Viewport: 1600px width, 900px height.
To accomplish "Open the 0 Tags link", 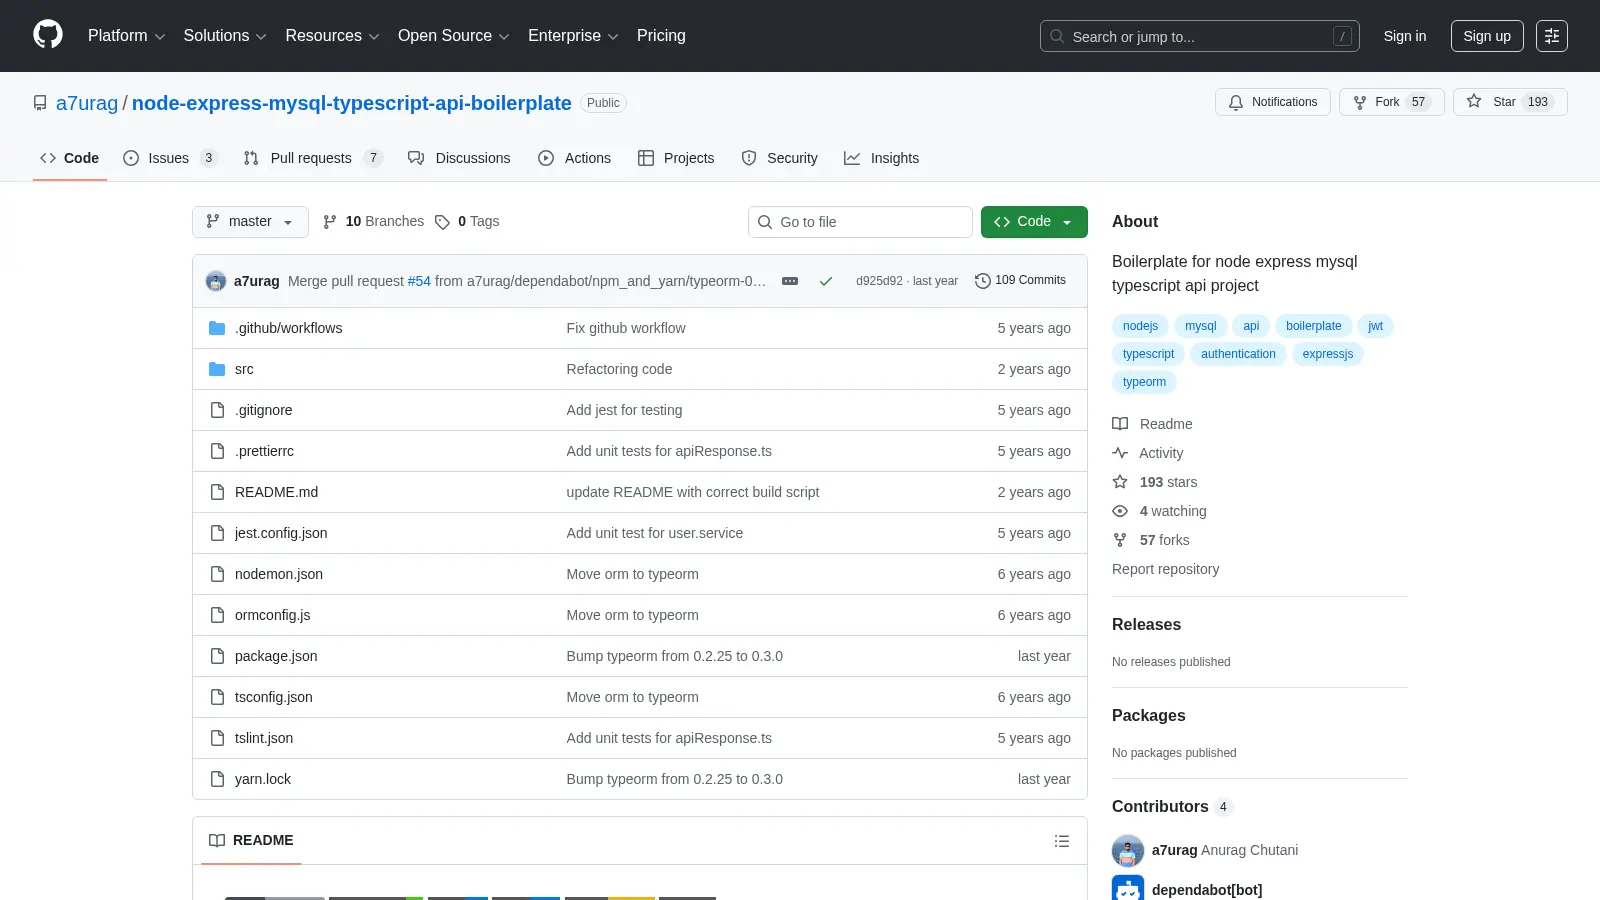I will click(x=467, y=222).
